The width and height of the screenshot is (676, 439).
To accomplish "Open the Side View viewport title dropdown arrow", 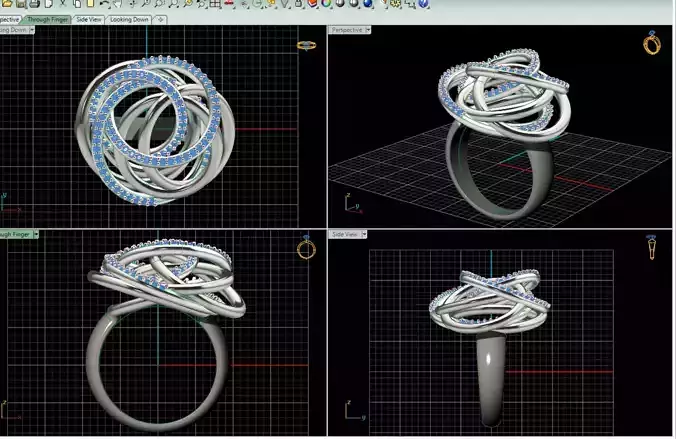I will [364, 234].
